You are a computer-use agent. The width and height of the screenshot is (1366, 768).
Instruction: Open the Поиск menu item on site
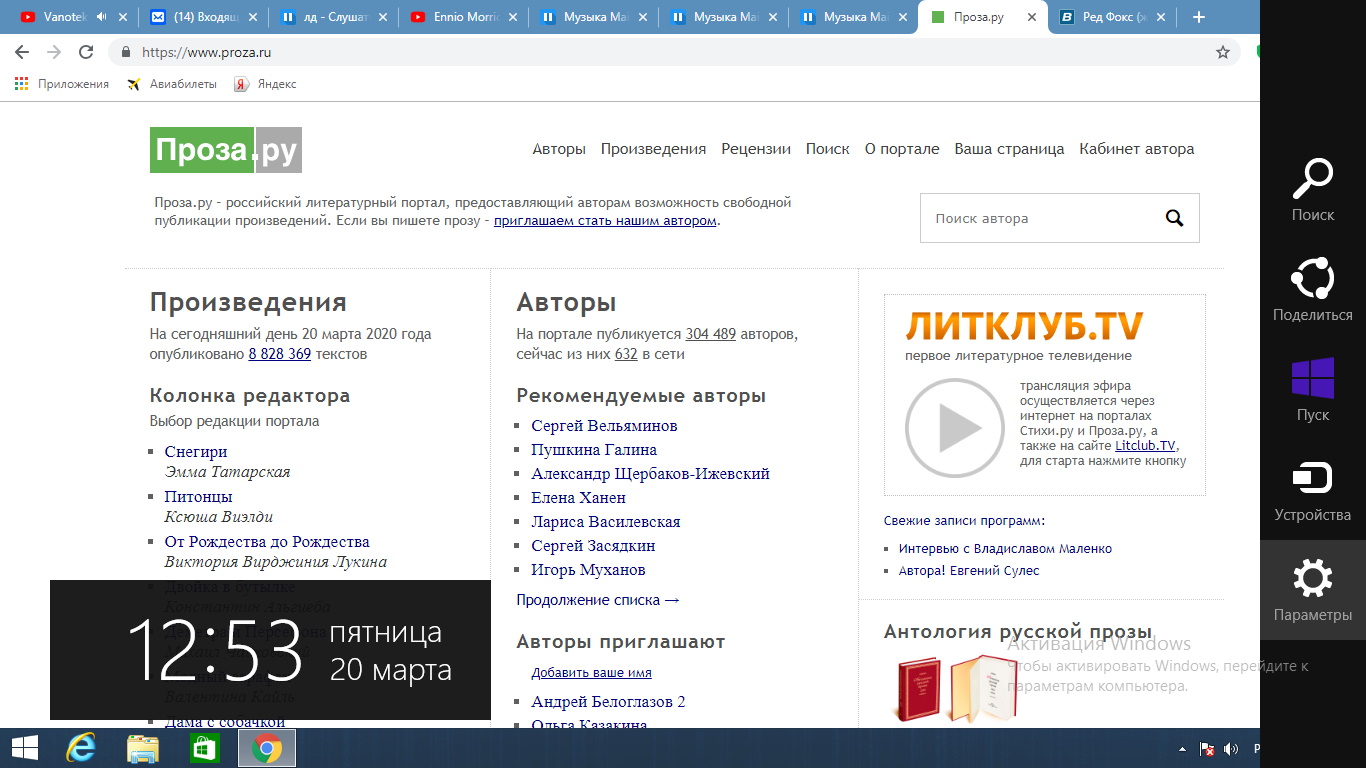(828, 149)
